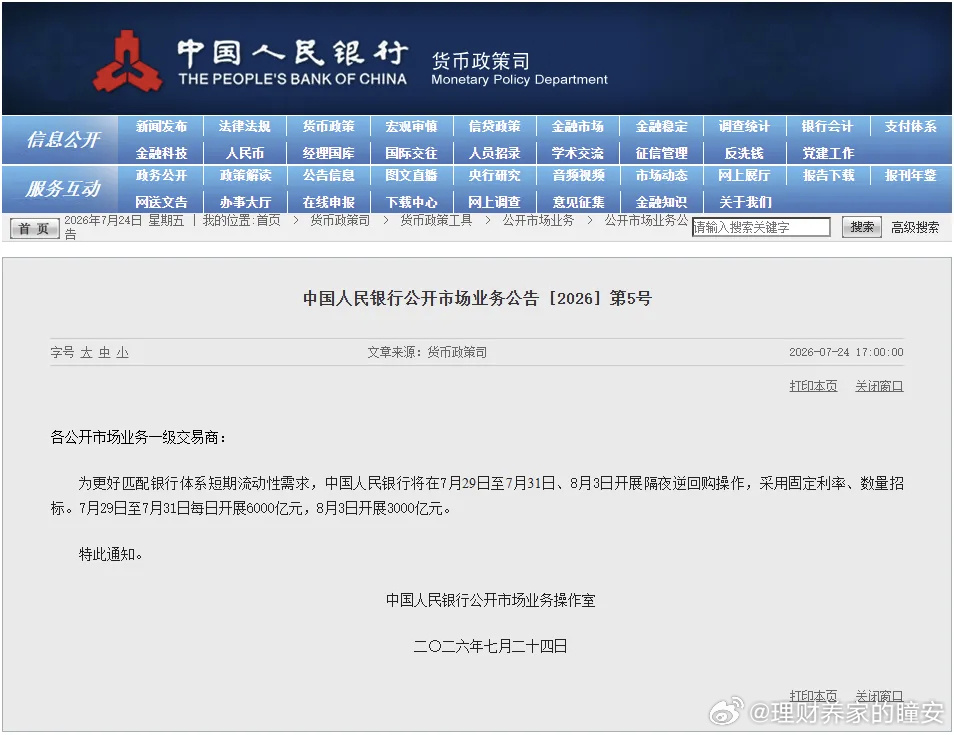Viewport: 954px width, 735px height.
Task: Select 党建工作 in the navigation
Action: pyautogui.click(x=827, y=153)
